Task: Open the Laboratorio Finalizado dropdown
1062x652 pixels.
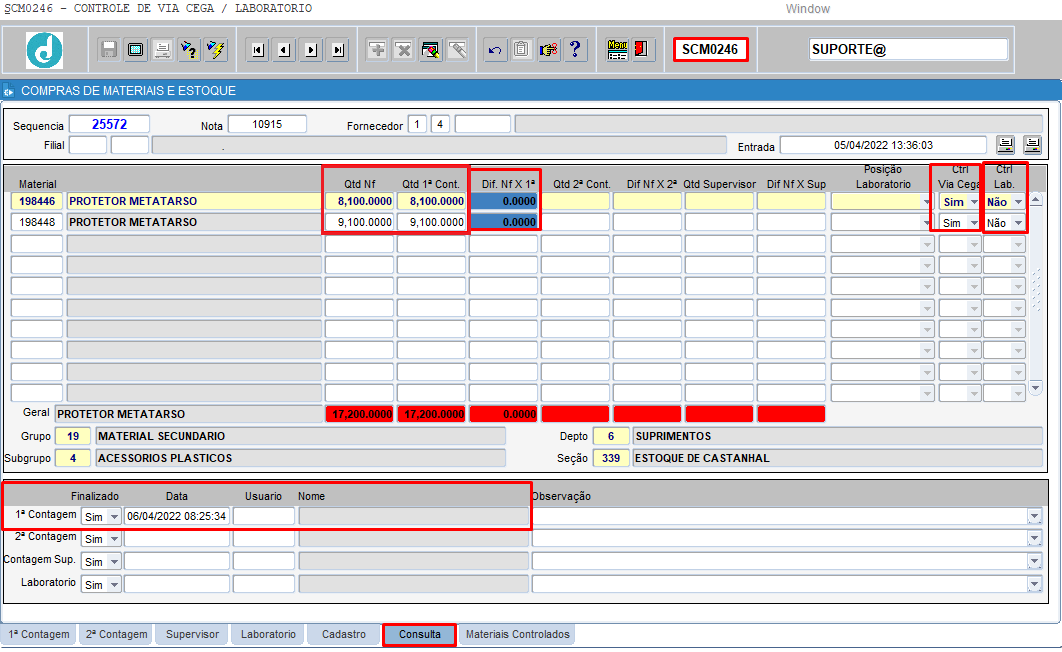Action: 114,585
